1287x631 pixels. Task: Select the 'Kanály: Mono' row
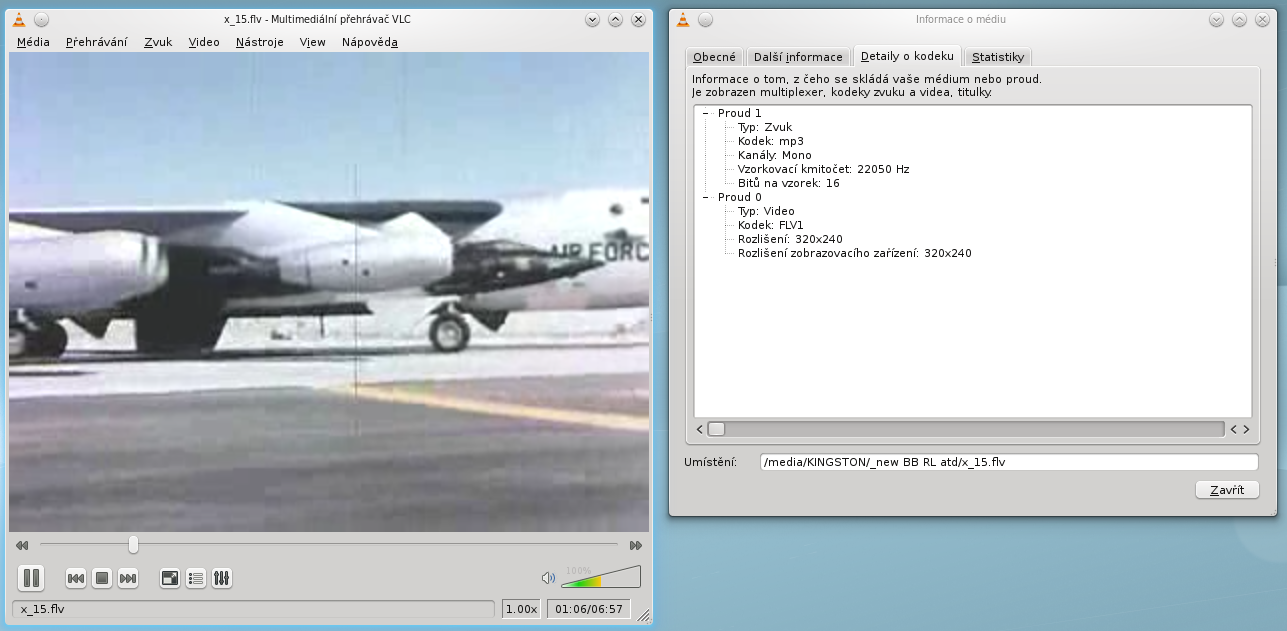775,155
